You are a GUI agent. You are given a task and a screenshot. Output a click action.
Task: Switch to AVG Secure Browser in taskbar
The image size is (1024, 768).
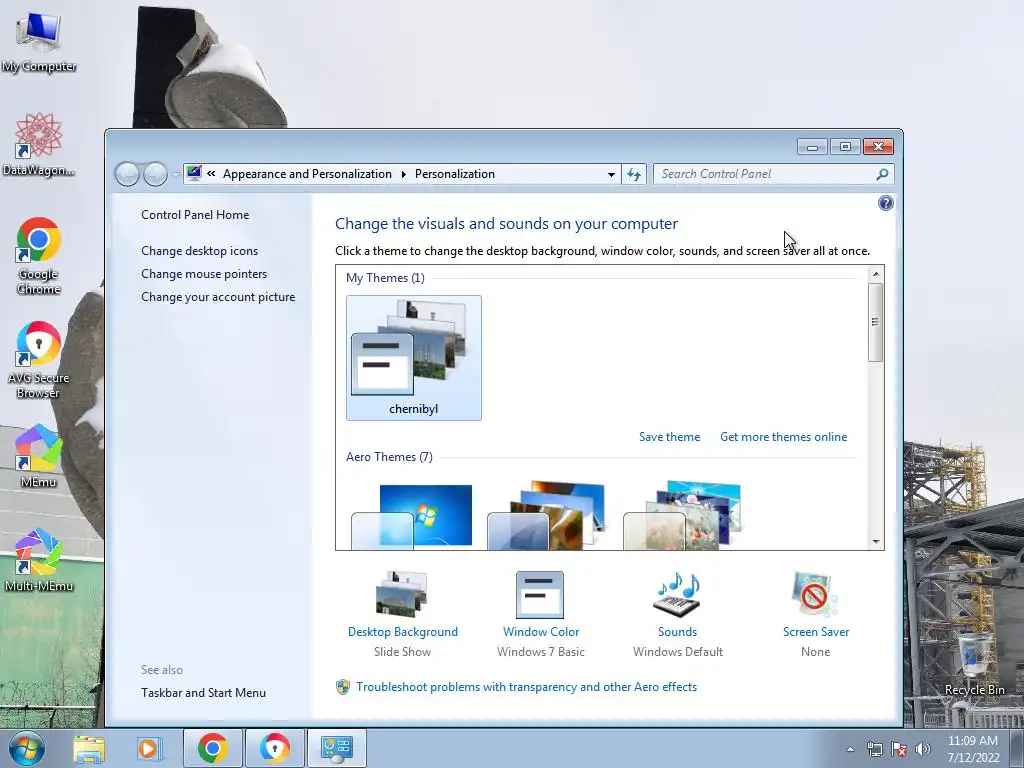274,748
